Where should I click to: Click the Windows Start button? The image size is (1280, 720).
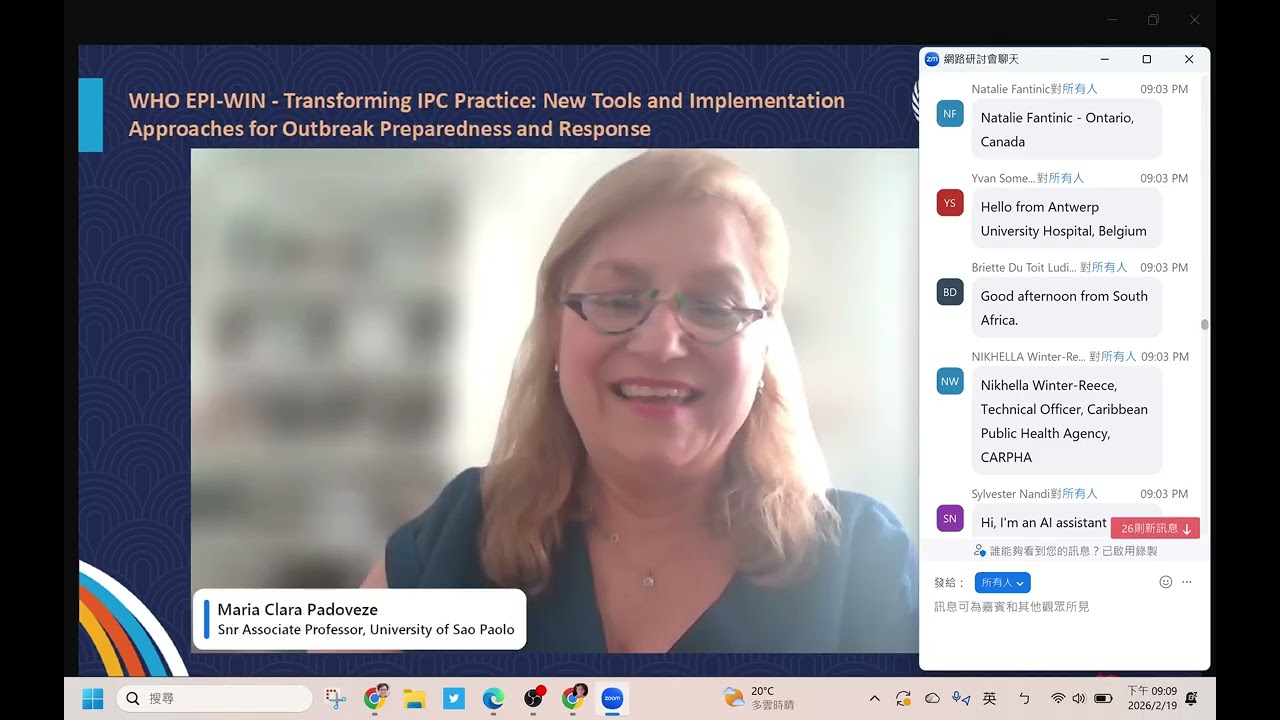pos(93,698)
